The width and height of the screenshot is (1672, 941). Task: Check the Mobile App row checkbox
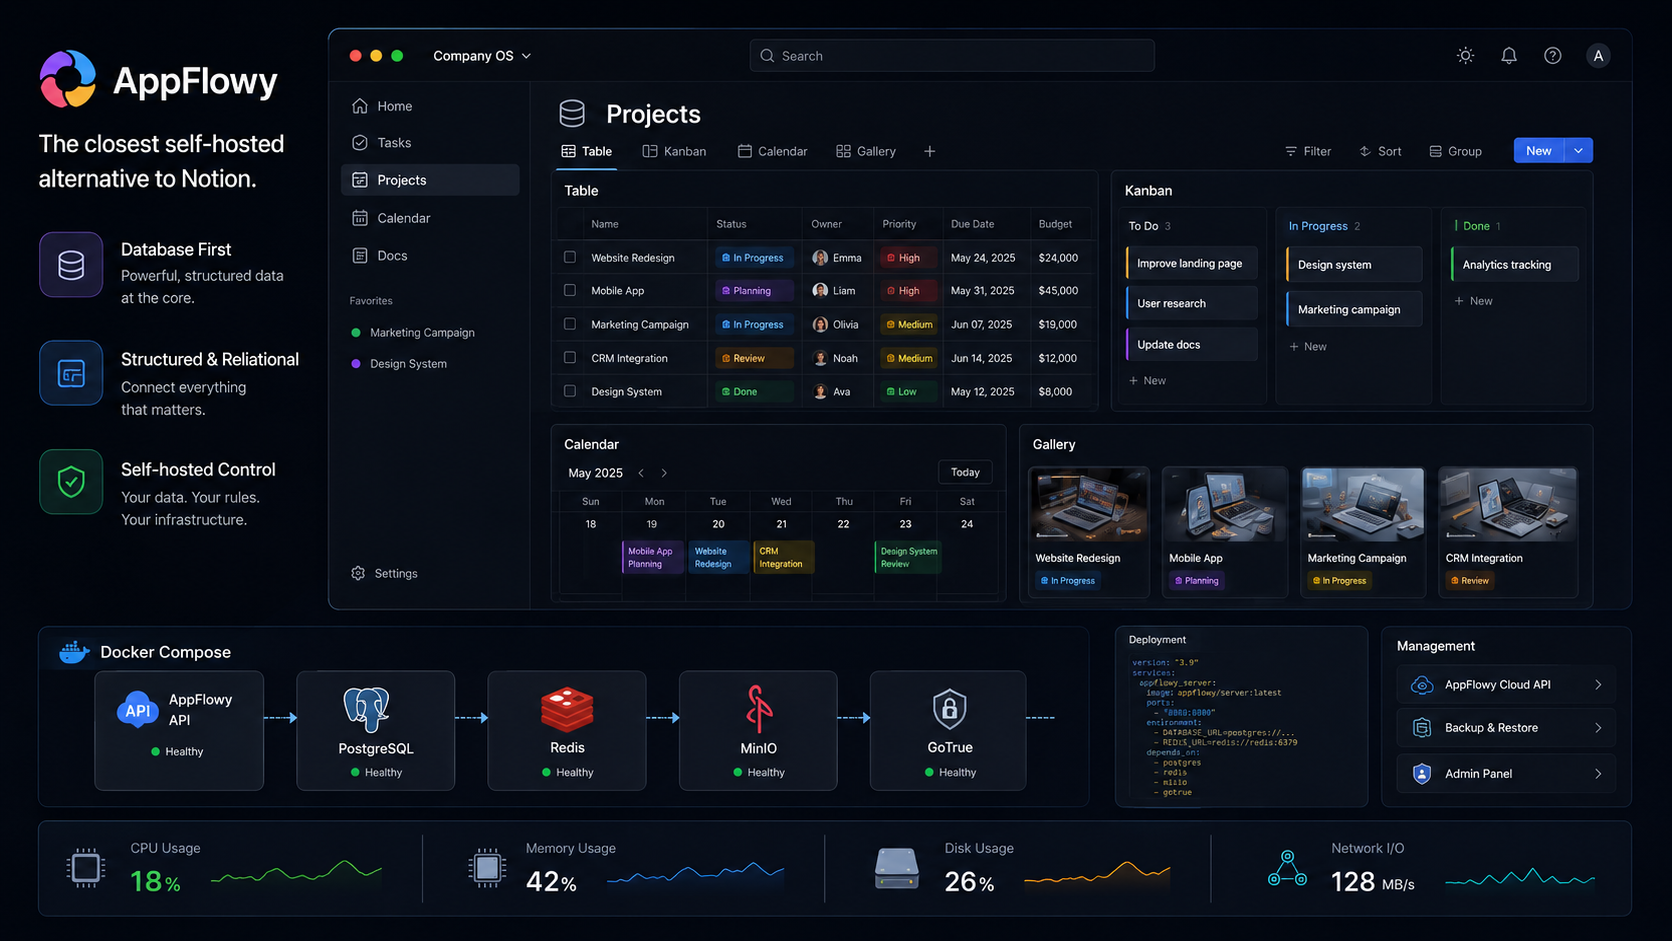(x=570, y=290)
